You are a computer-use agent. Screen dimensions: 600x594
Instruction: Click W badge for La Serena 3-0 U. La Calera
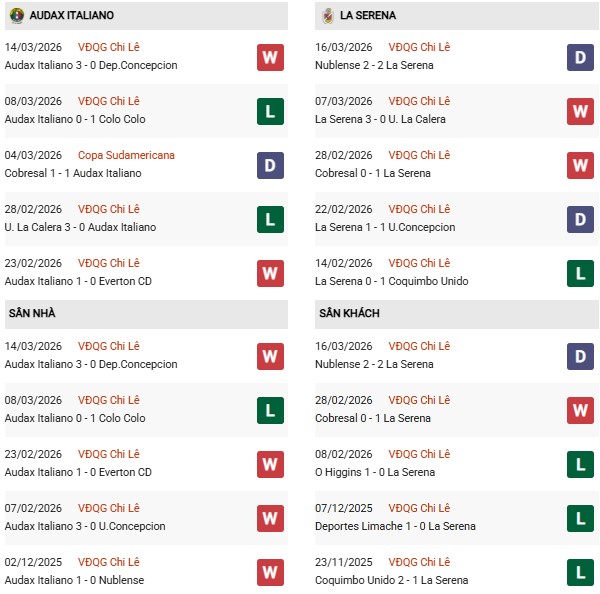[x=580, y=111]
